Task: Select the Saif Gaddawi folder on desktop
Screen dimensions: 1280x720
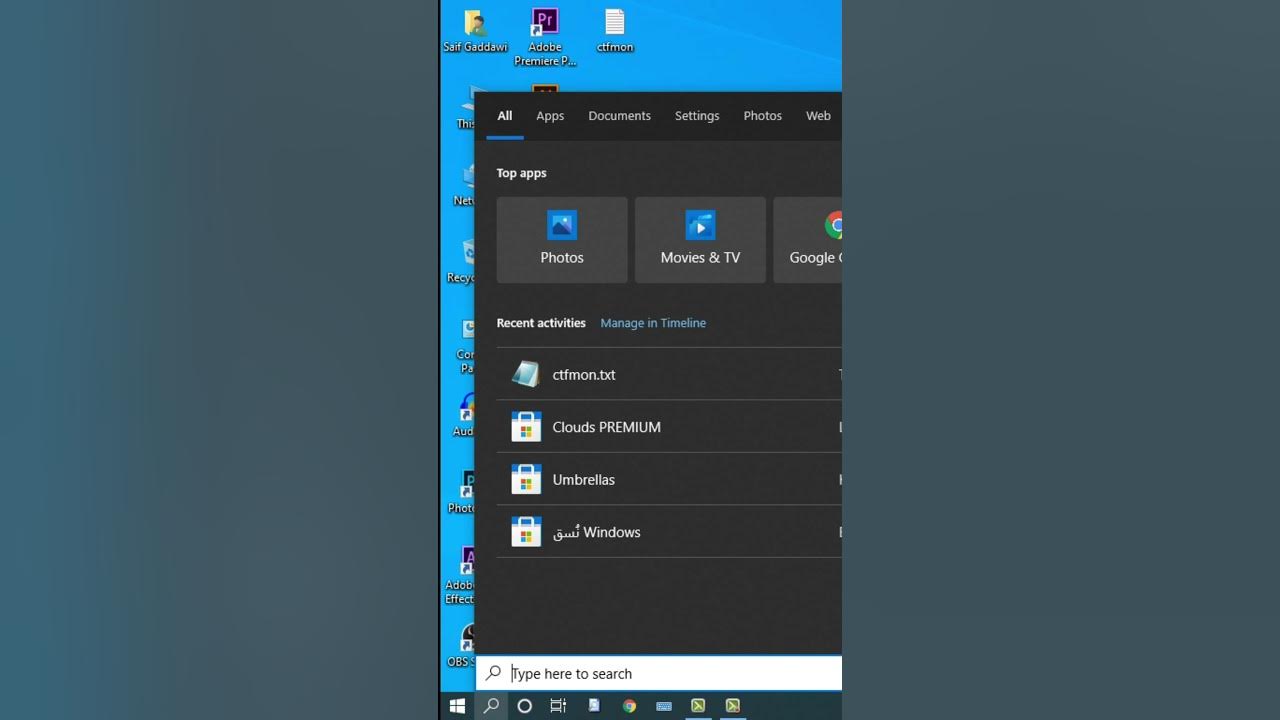Action: 475,31
